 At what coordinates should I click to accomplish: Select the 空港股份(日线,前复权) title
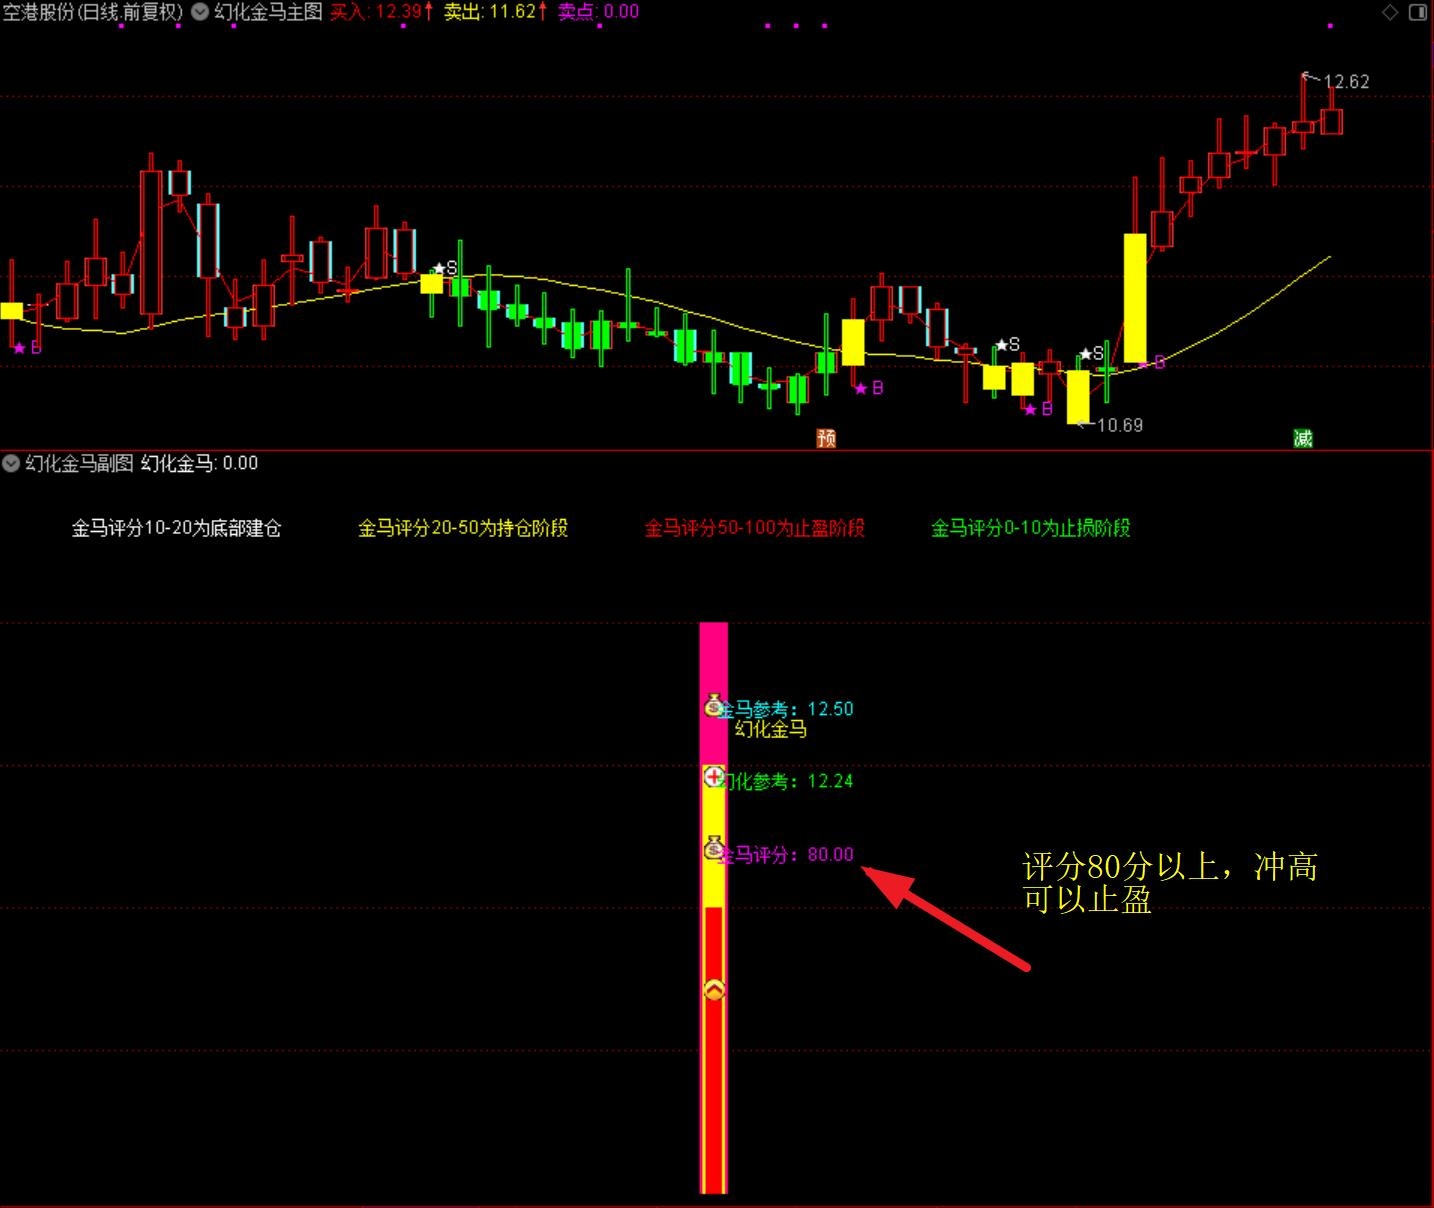pos(93,12)
